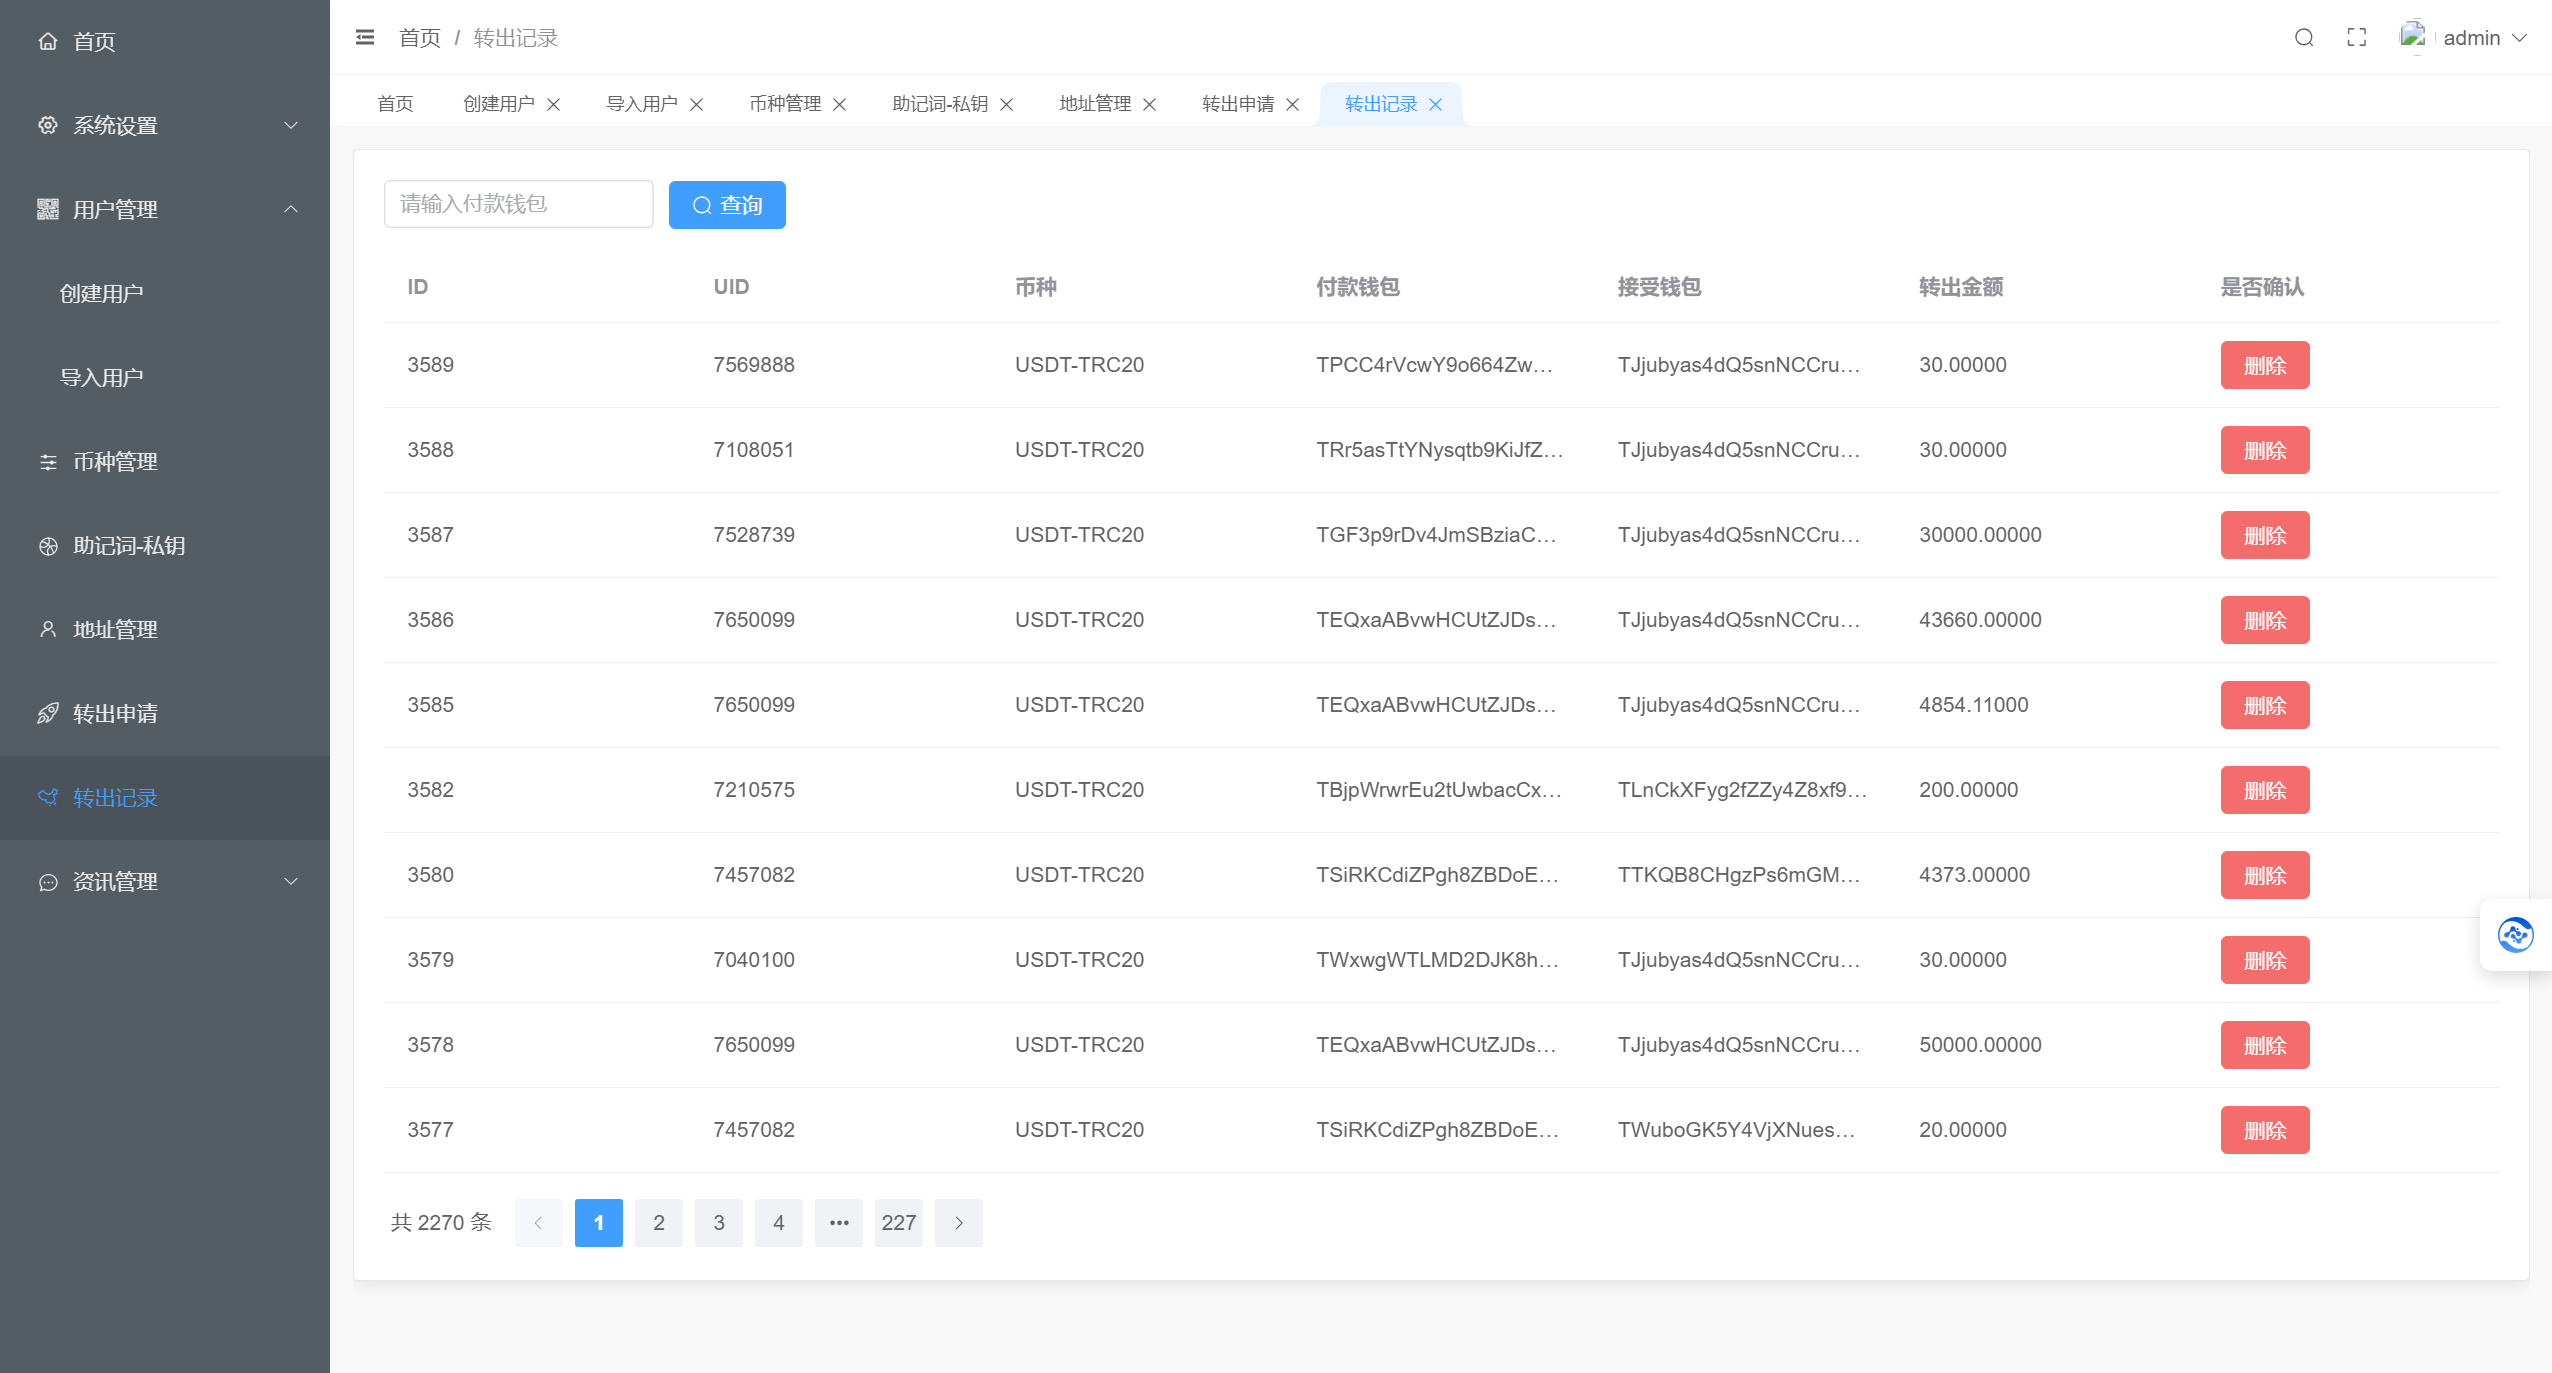Open the search icon in top bar
Image resolution: width=2552 pixels, height=1373 pixels.
(x=2304, y=38)
